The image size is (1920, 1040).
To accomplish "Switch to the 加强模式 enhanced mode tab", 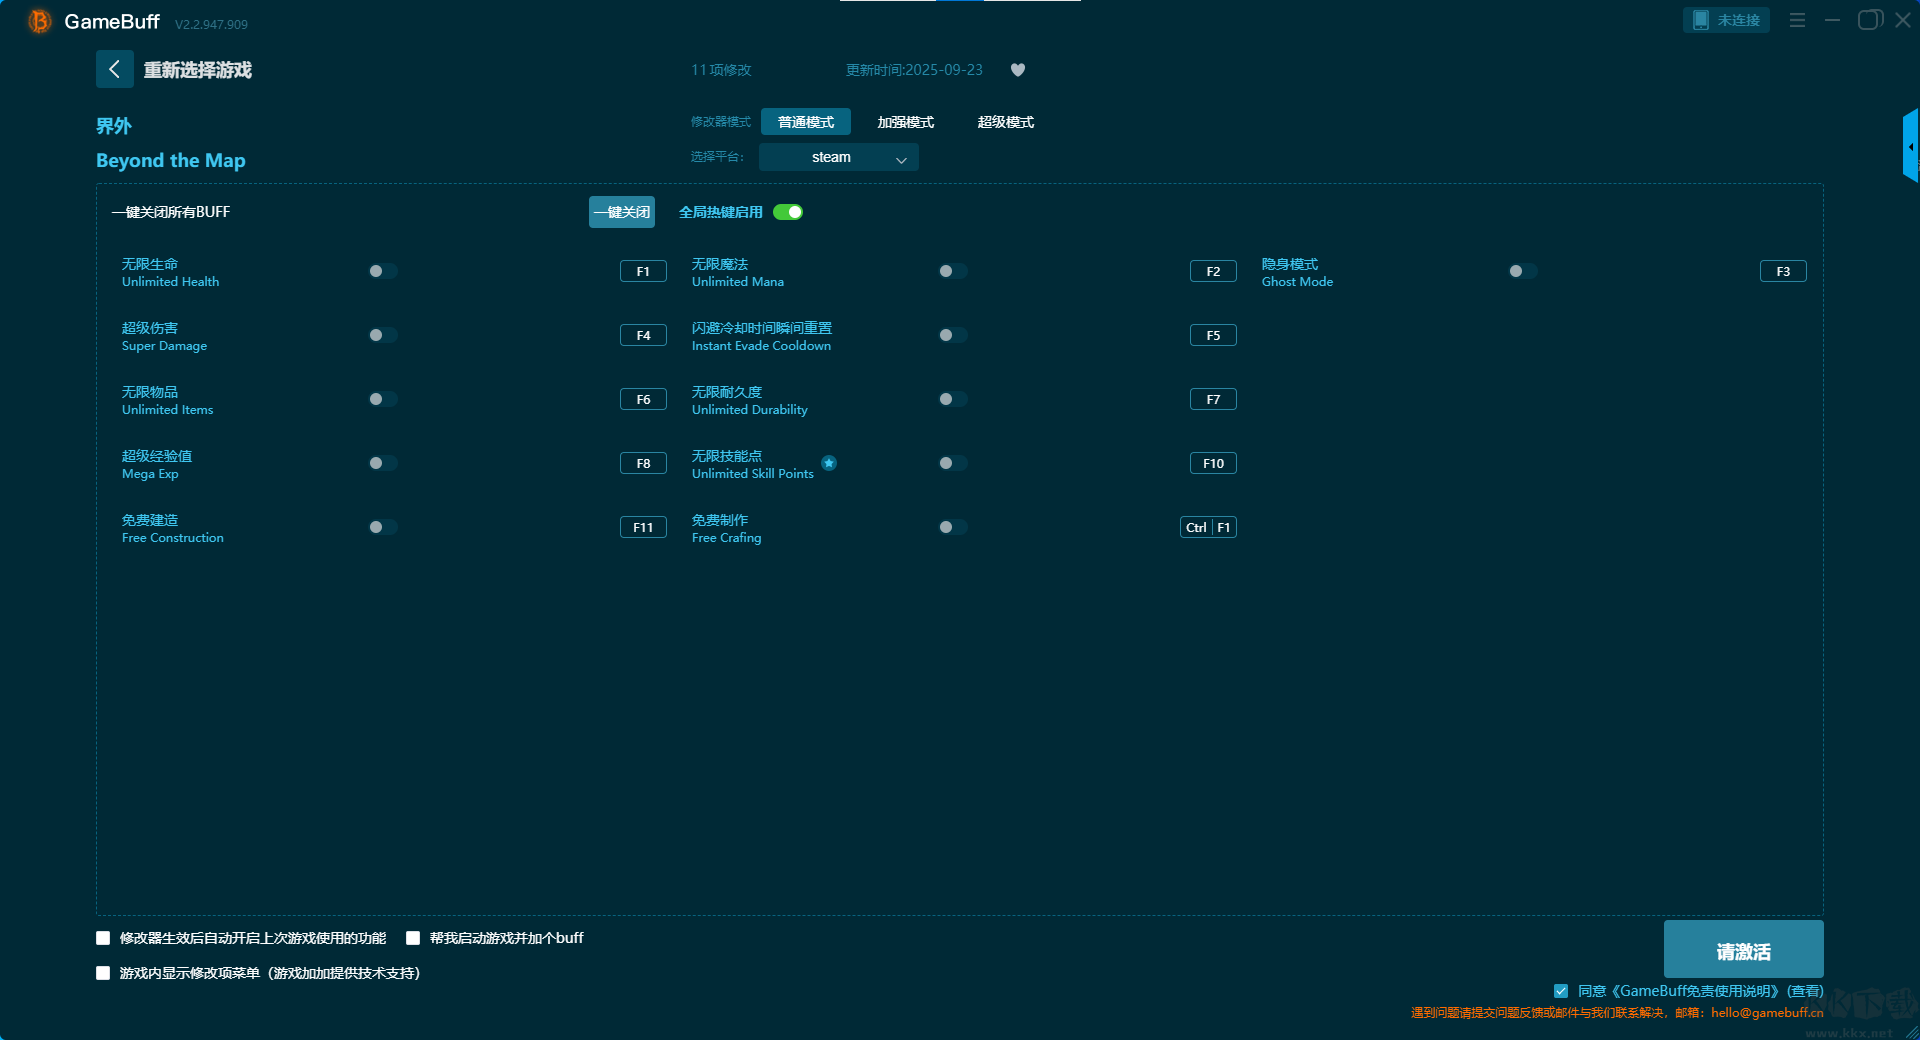I will point(905,122).
